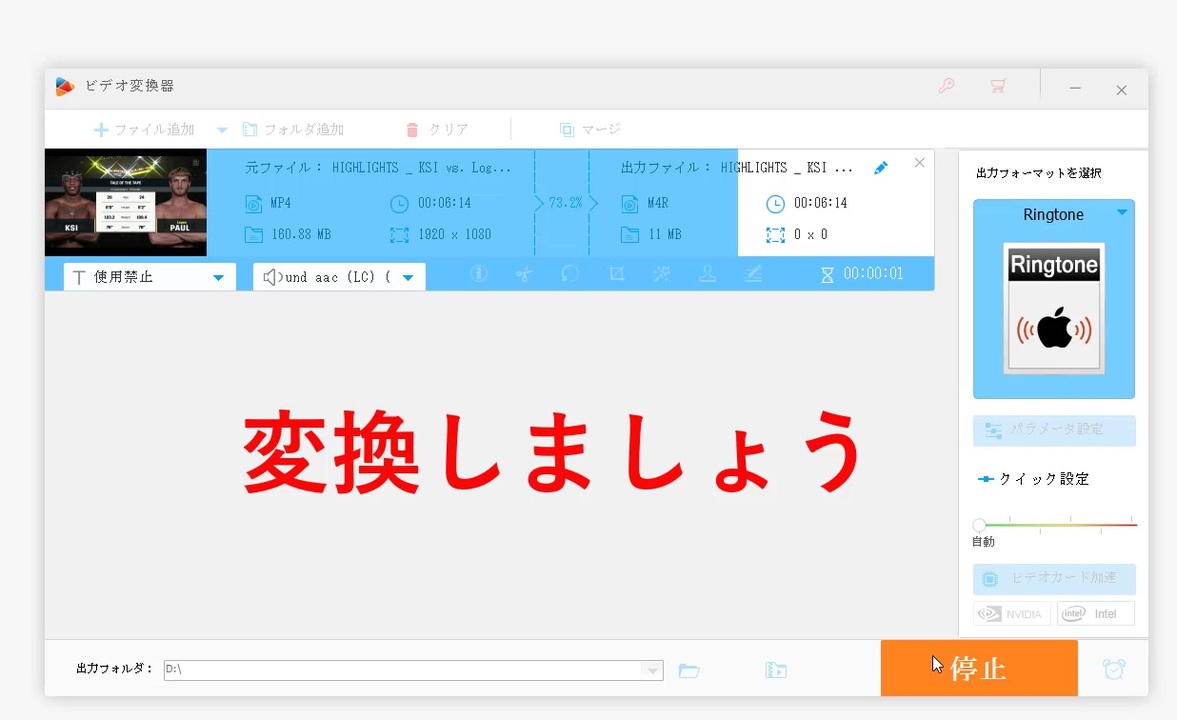Click the クイック設定 label
The image size is (1177, 720).
[1043, 479]
